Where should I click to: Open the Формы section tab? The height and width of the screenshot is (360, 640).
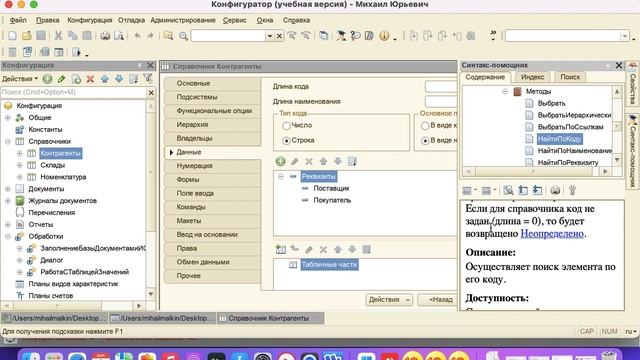pos(212,180)
